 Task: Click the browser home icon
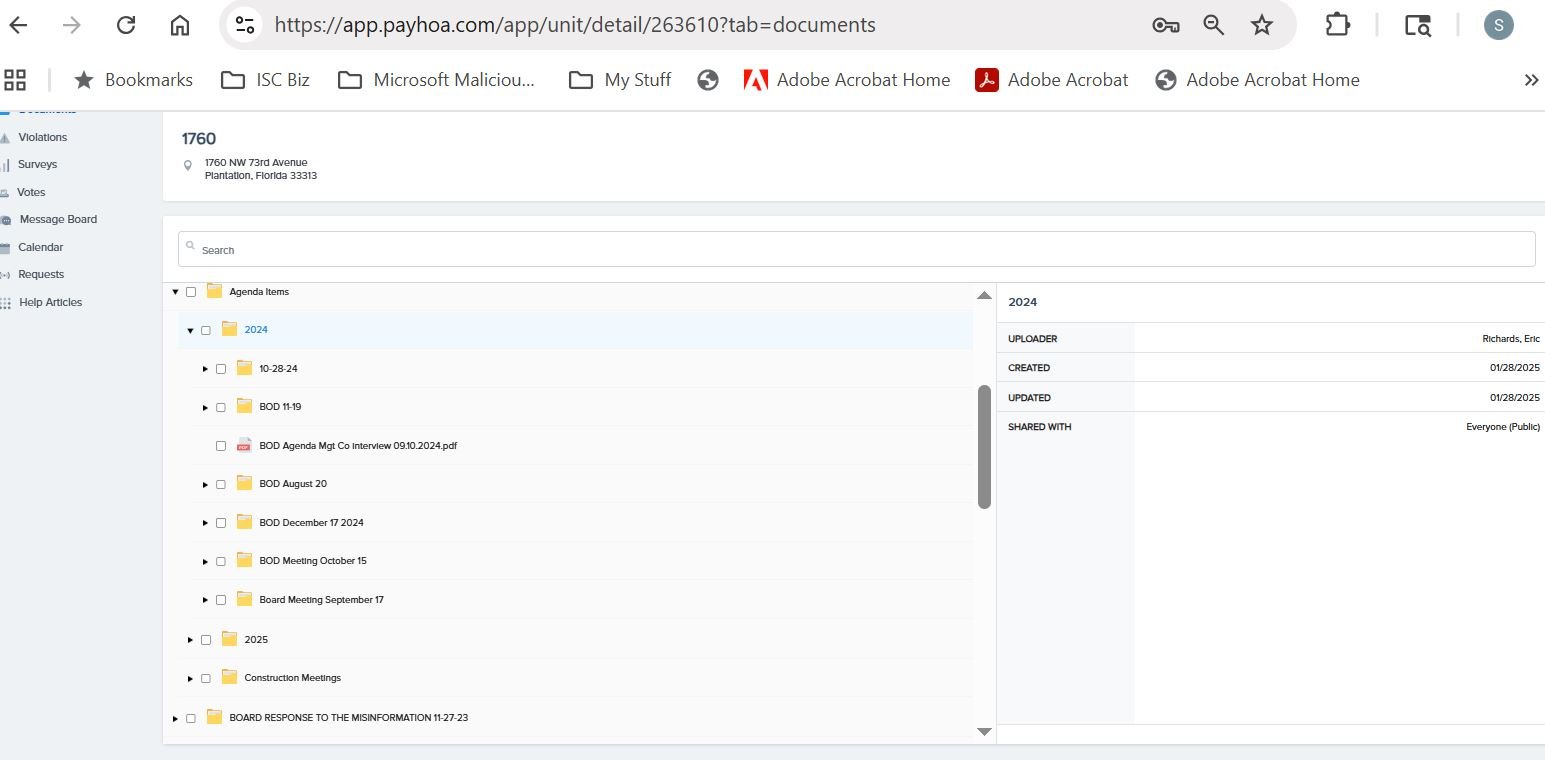(x=180, y=25)
